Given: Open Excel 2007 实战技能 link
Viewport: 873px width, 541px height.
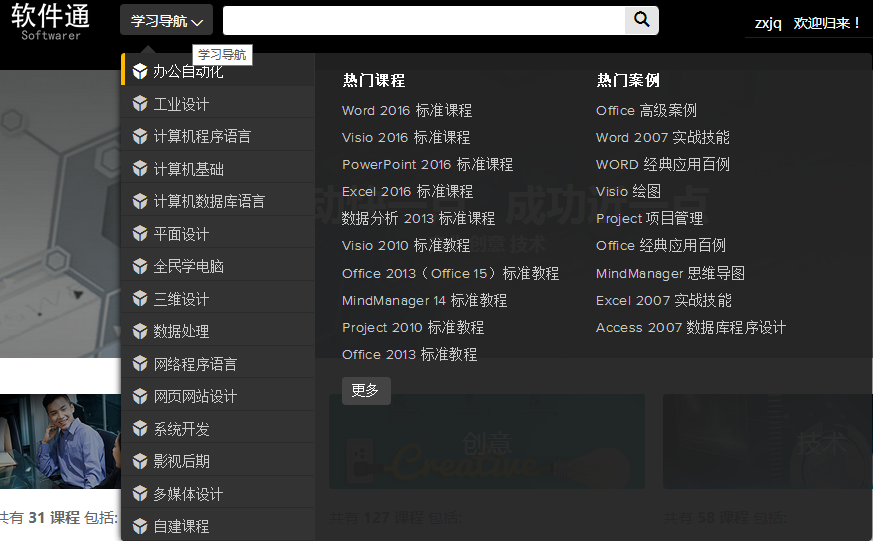Looking at the screenshot, I should click(664, 301).
